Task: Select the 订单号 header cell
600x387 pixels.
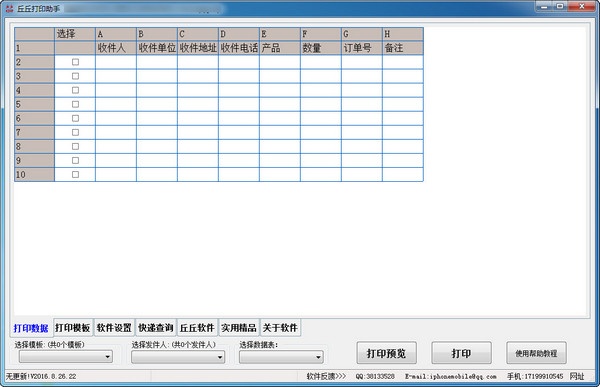Action: 362,48
